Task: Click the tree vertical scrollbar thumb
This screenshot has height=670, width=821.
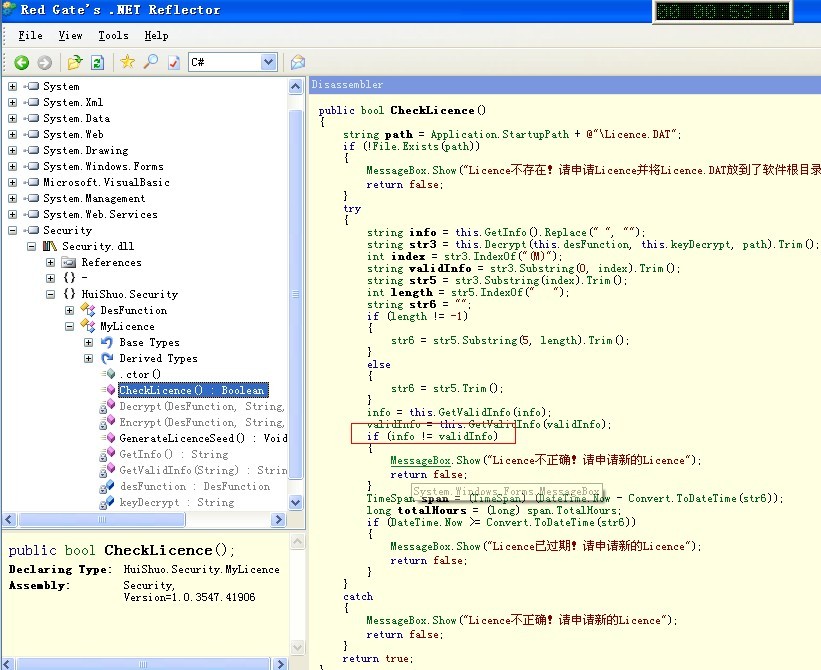Action: (296, 294)
